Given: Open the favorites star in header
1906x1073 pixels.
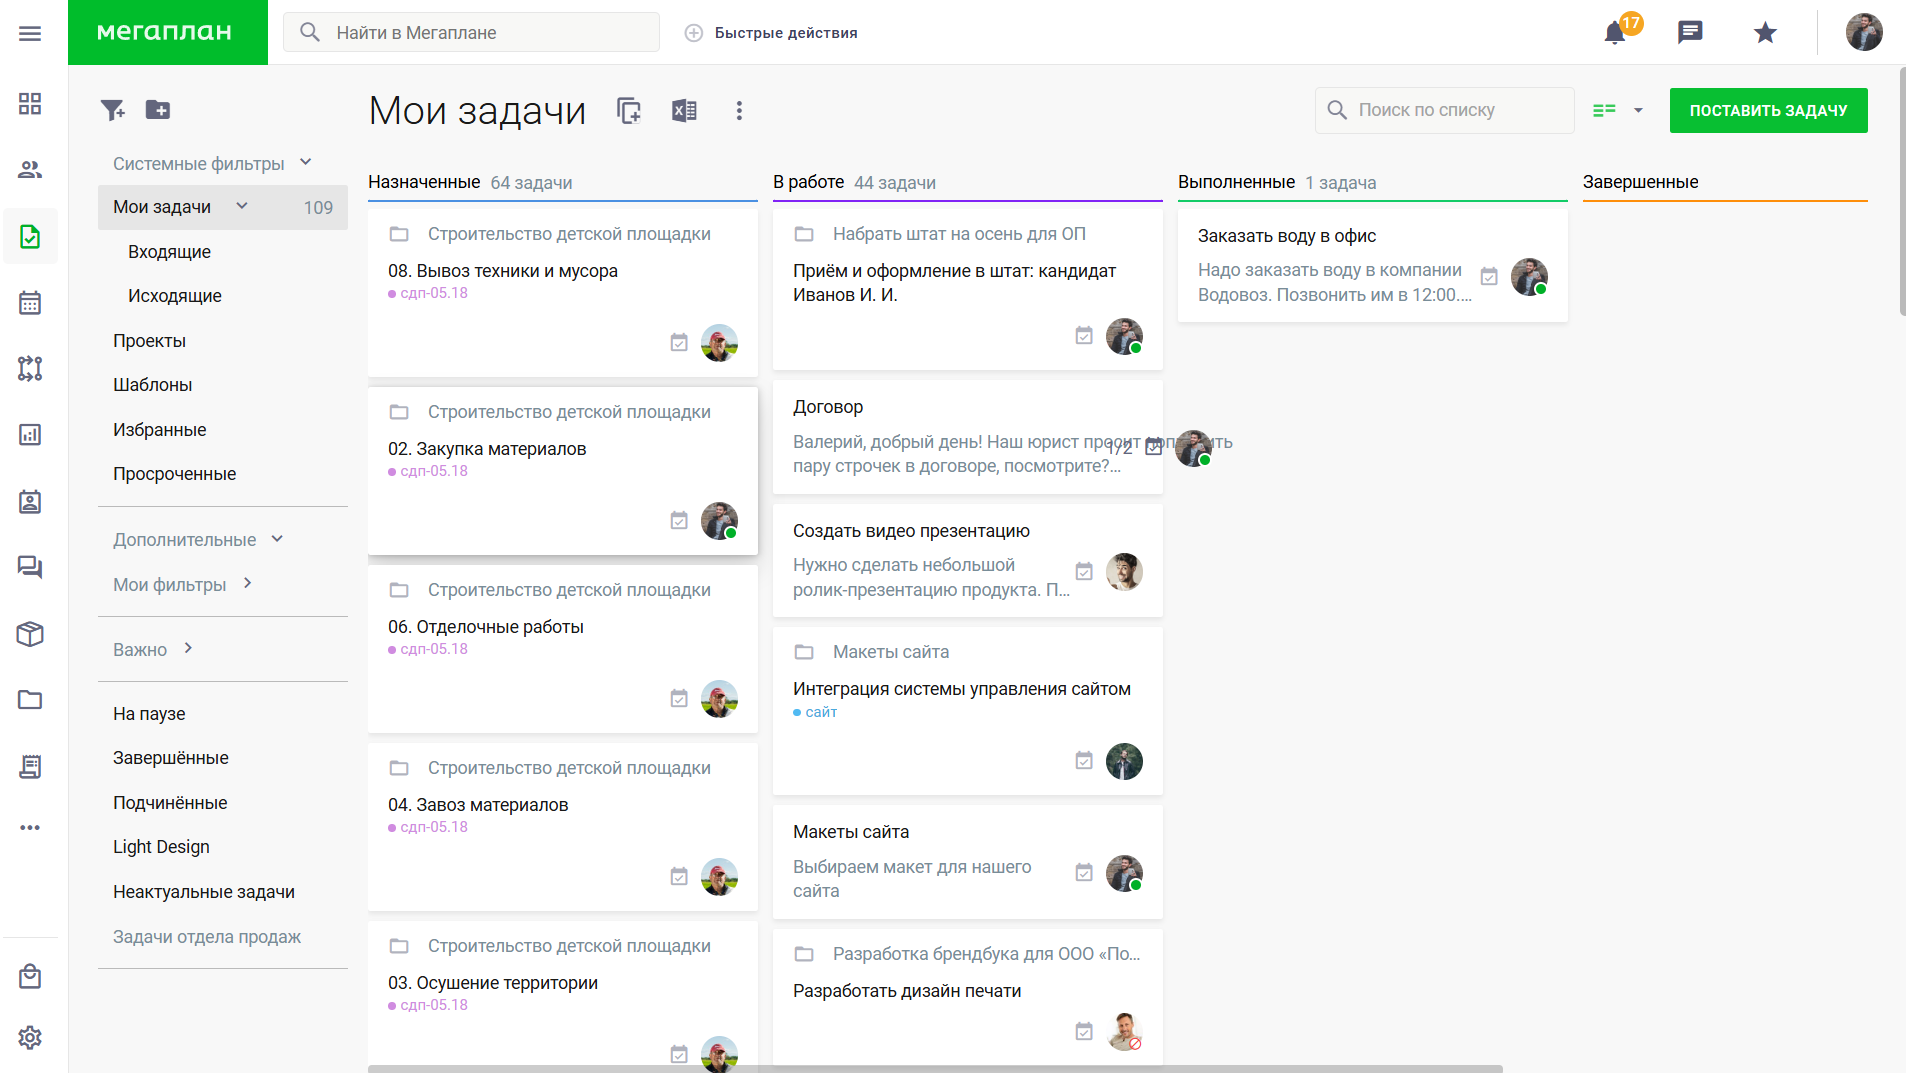Looking at the screenshot, I should (1765, 32).
